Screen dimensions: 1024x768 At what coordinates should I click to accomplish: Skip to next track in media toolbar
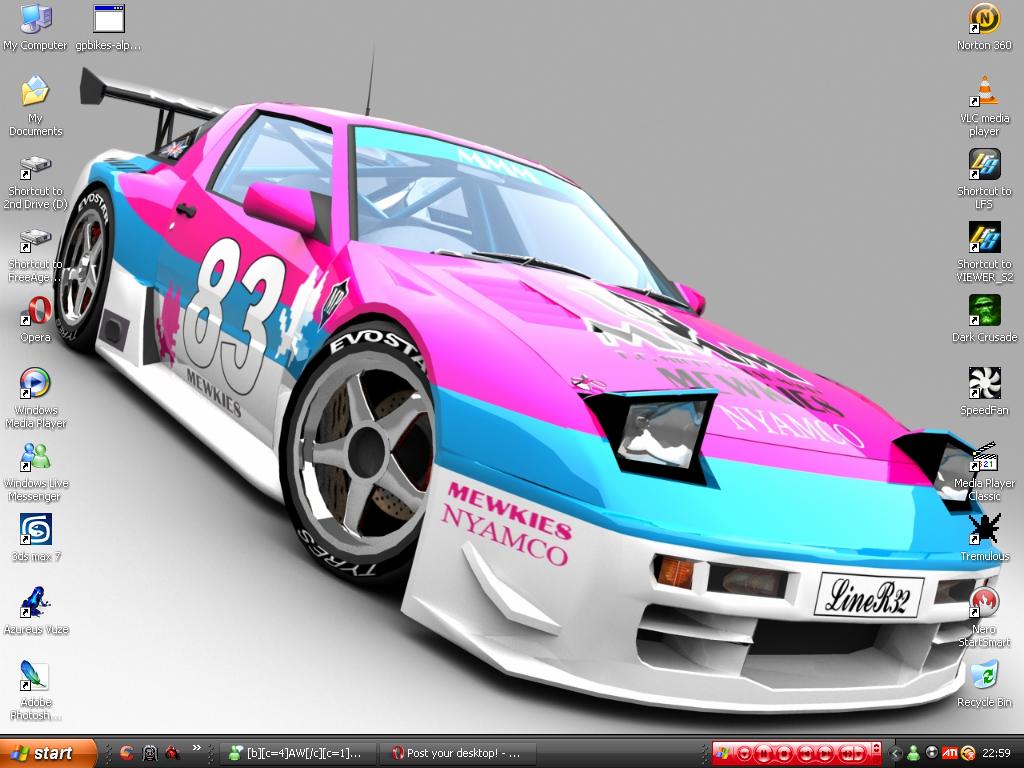coord(825,753)
